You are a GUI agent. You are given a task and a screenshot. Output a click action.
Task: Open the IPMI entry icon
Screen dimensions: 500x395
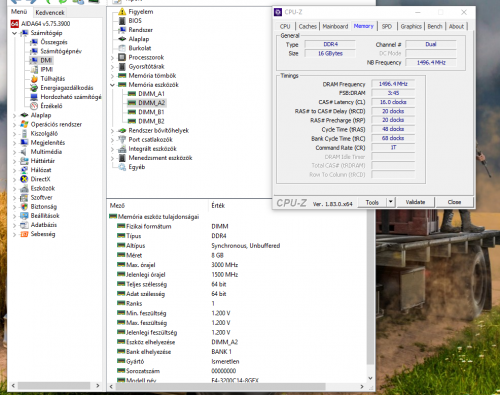click(x=34, y=69)
